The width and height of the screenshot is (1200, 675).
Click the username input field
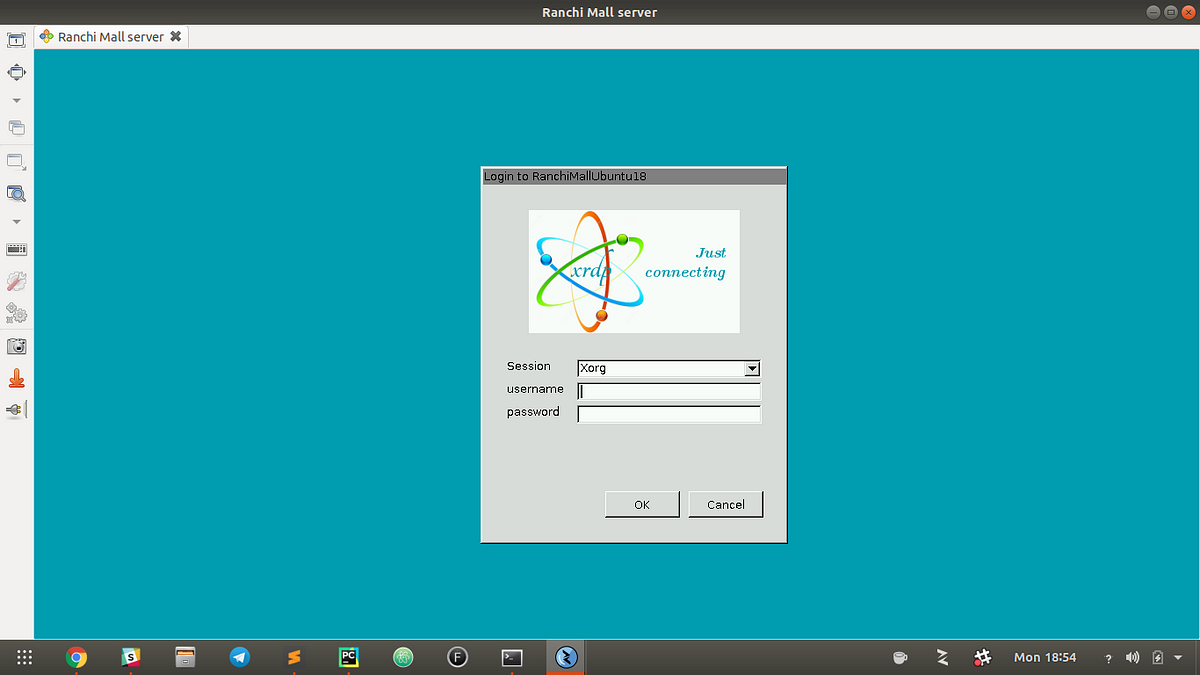coord(669,391)
